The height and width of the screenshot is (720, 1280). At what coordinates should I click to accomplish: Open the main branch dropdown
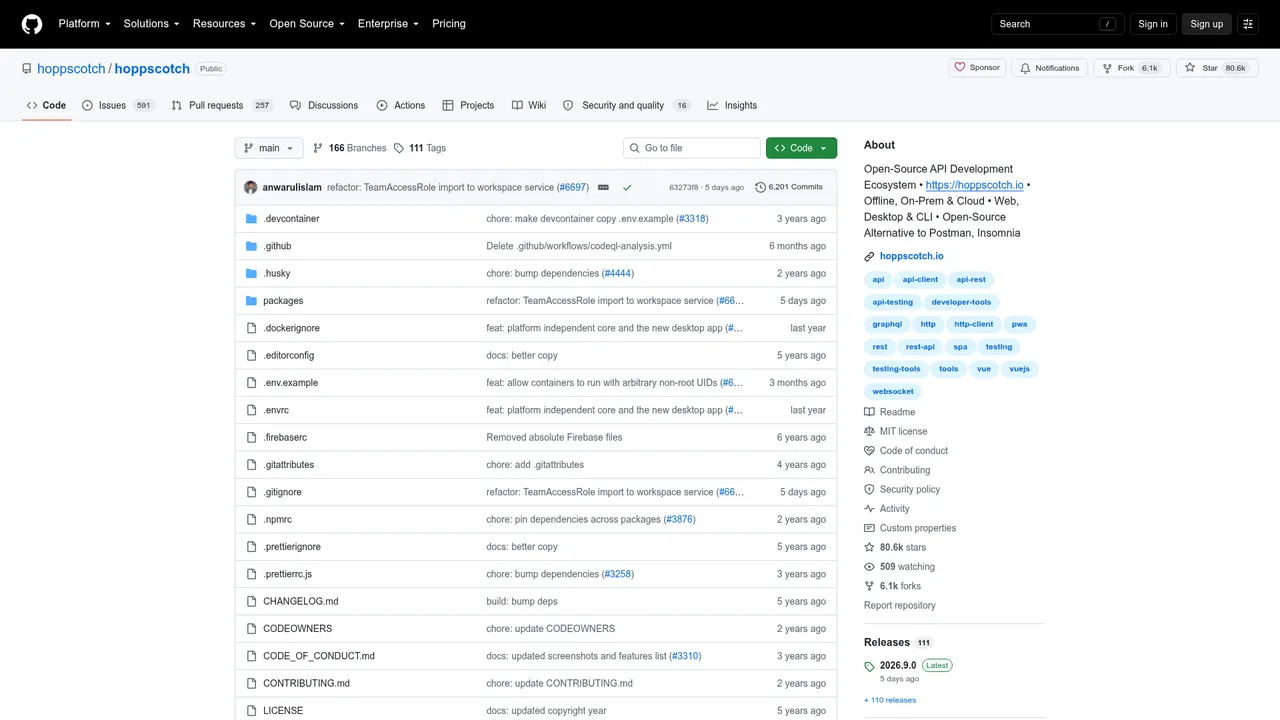pos(269,148)
